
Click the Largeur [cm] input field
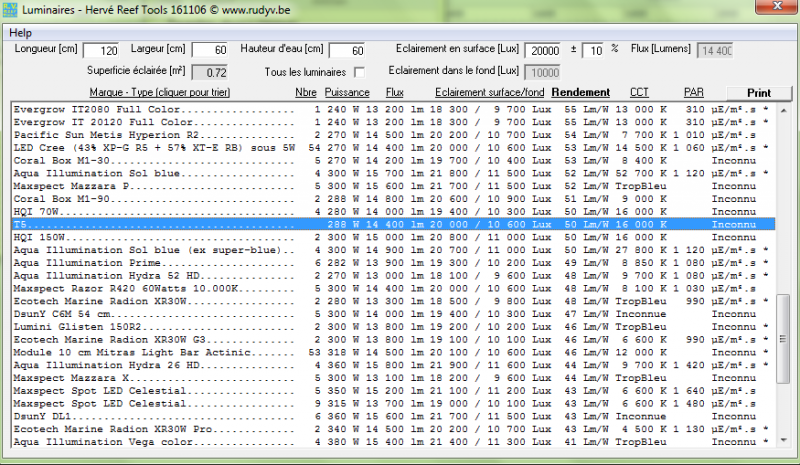tap(210, 50)
